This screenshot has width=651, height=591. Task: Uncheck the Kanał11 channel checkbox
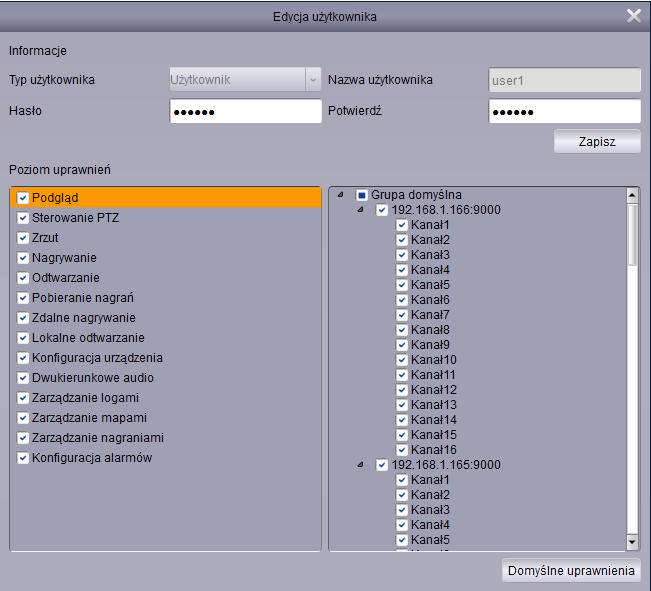(x=401, y=375)
